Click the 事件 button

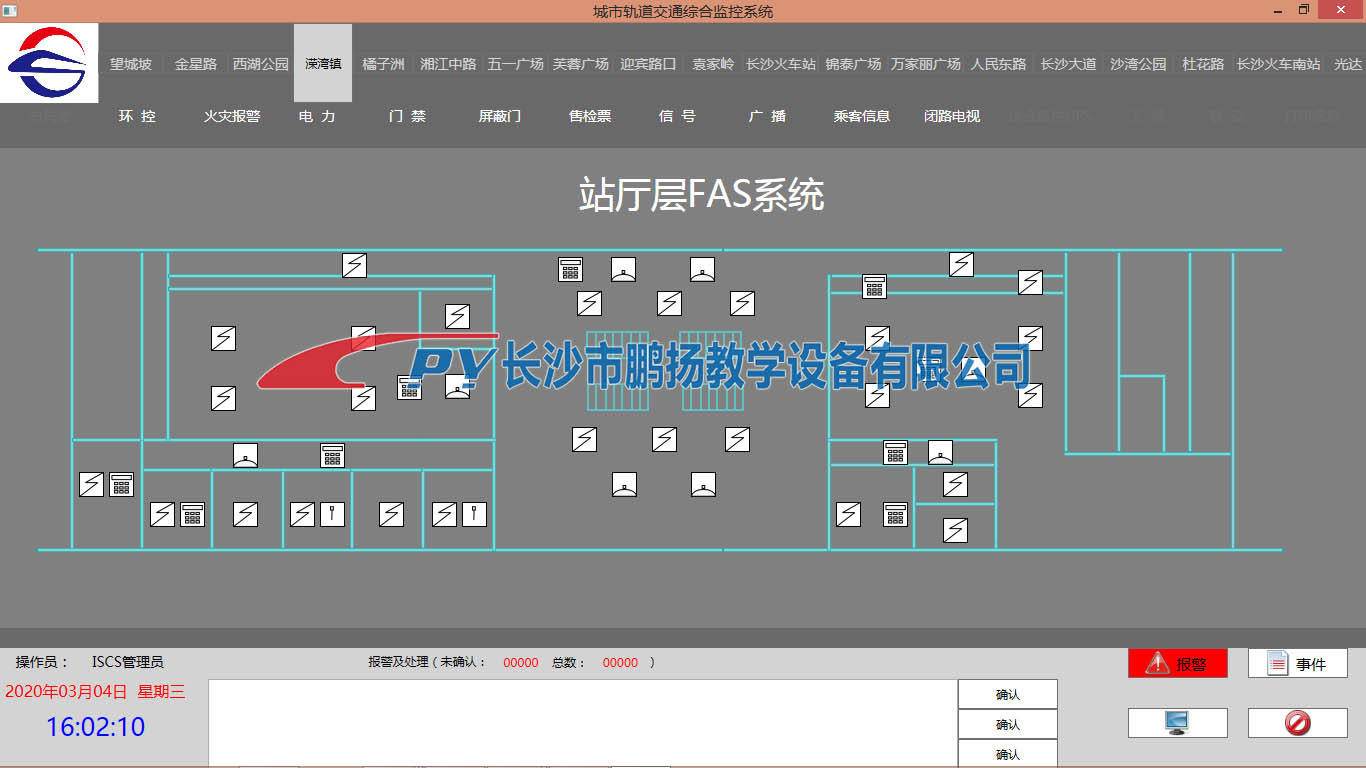(x=1298, y=663)
